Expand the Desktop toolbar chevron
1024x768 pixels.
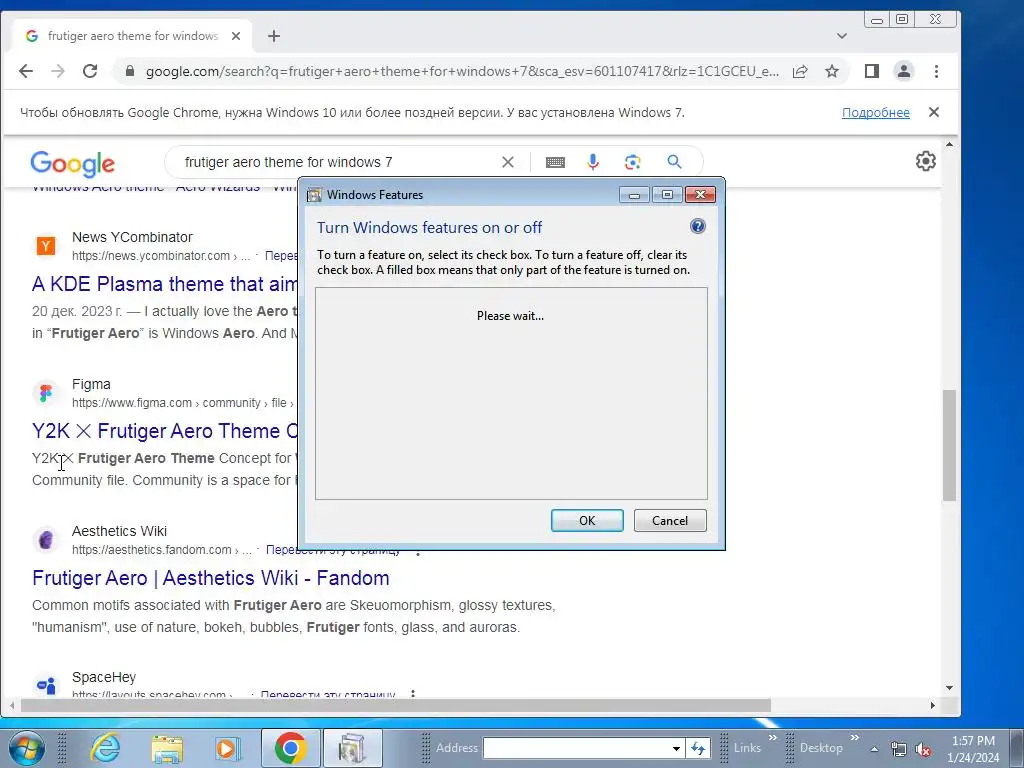point(854,738)
